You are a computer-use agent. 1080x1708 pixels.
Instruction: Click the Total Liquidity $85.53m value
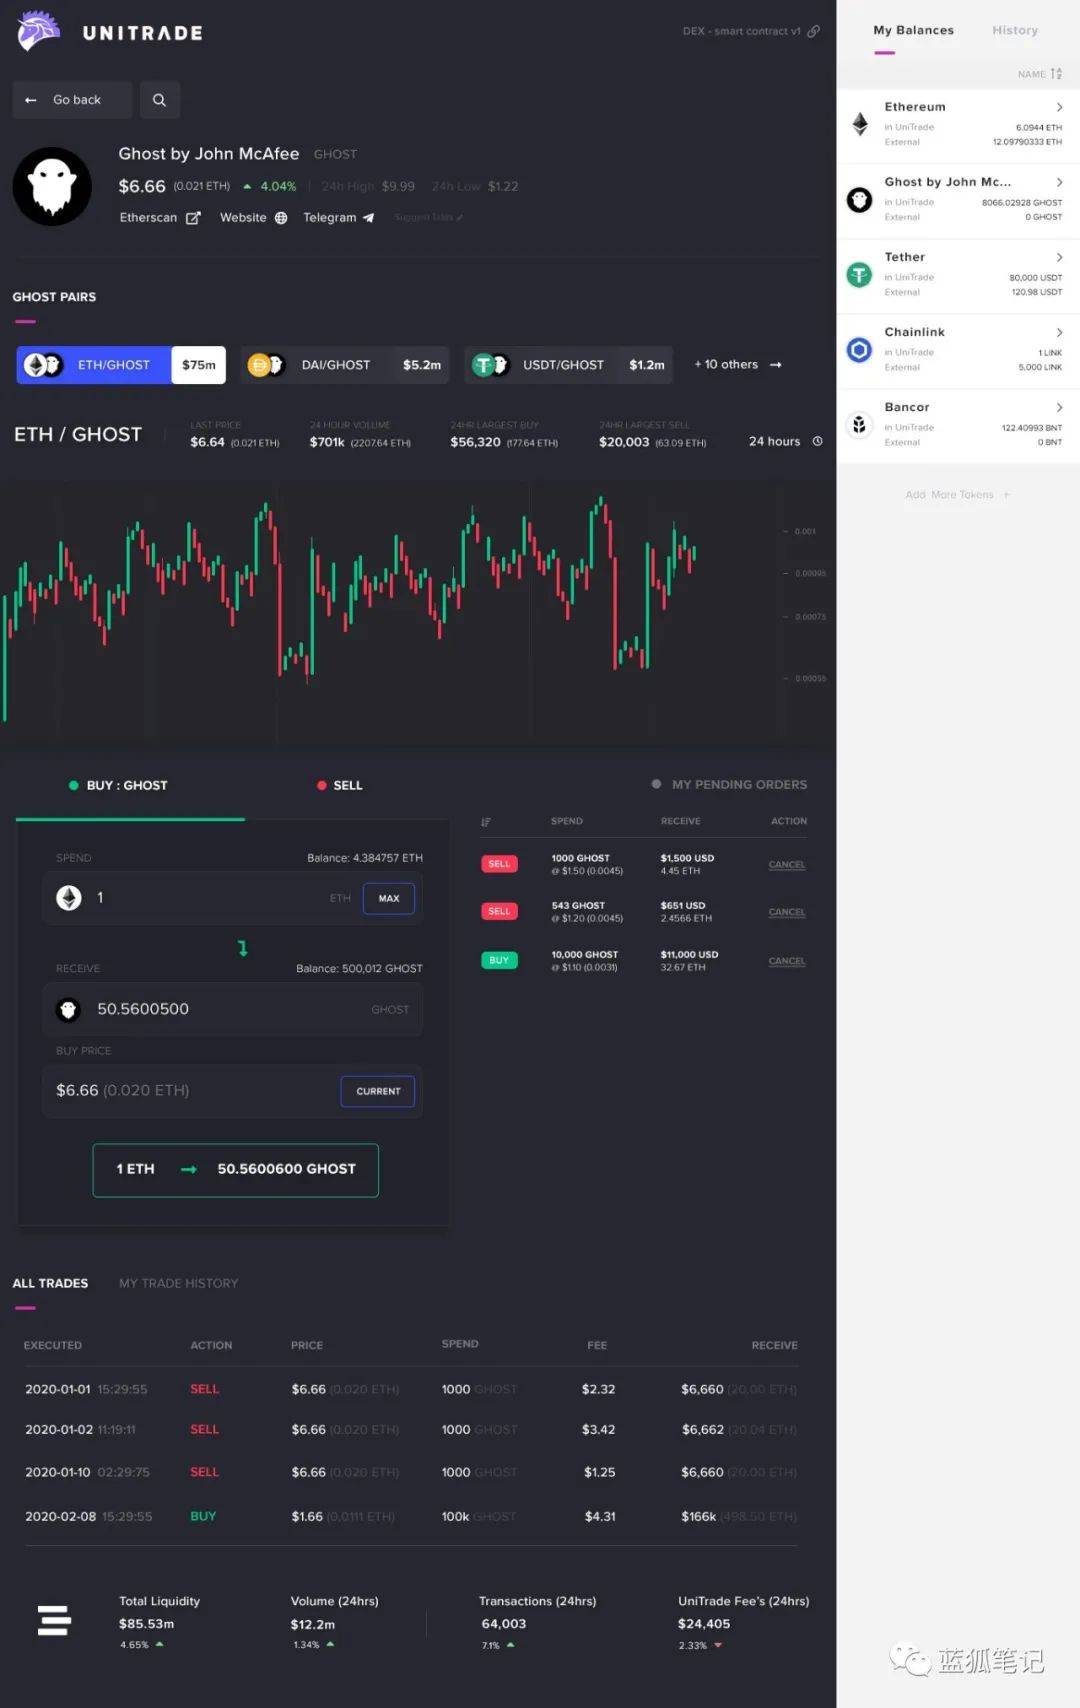point(147,1624)
